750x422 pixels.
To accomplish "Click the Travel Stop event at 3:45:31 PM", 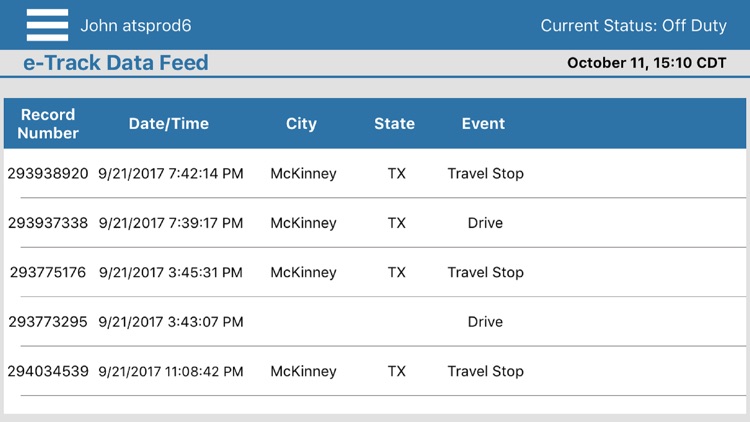I will point(485,272).
